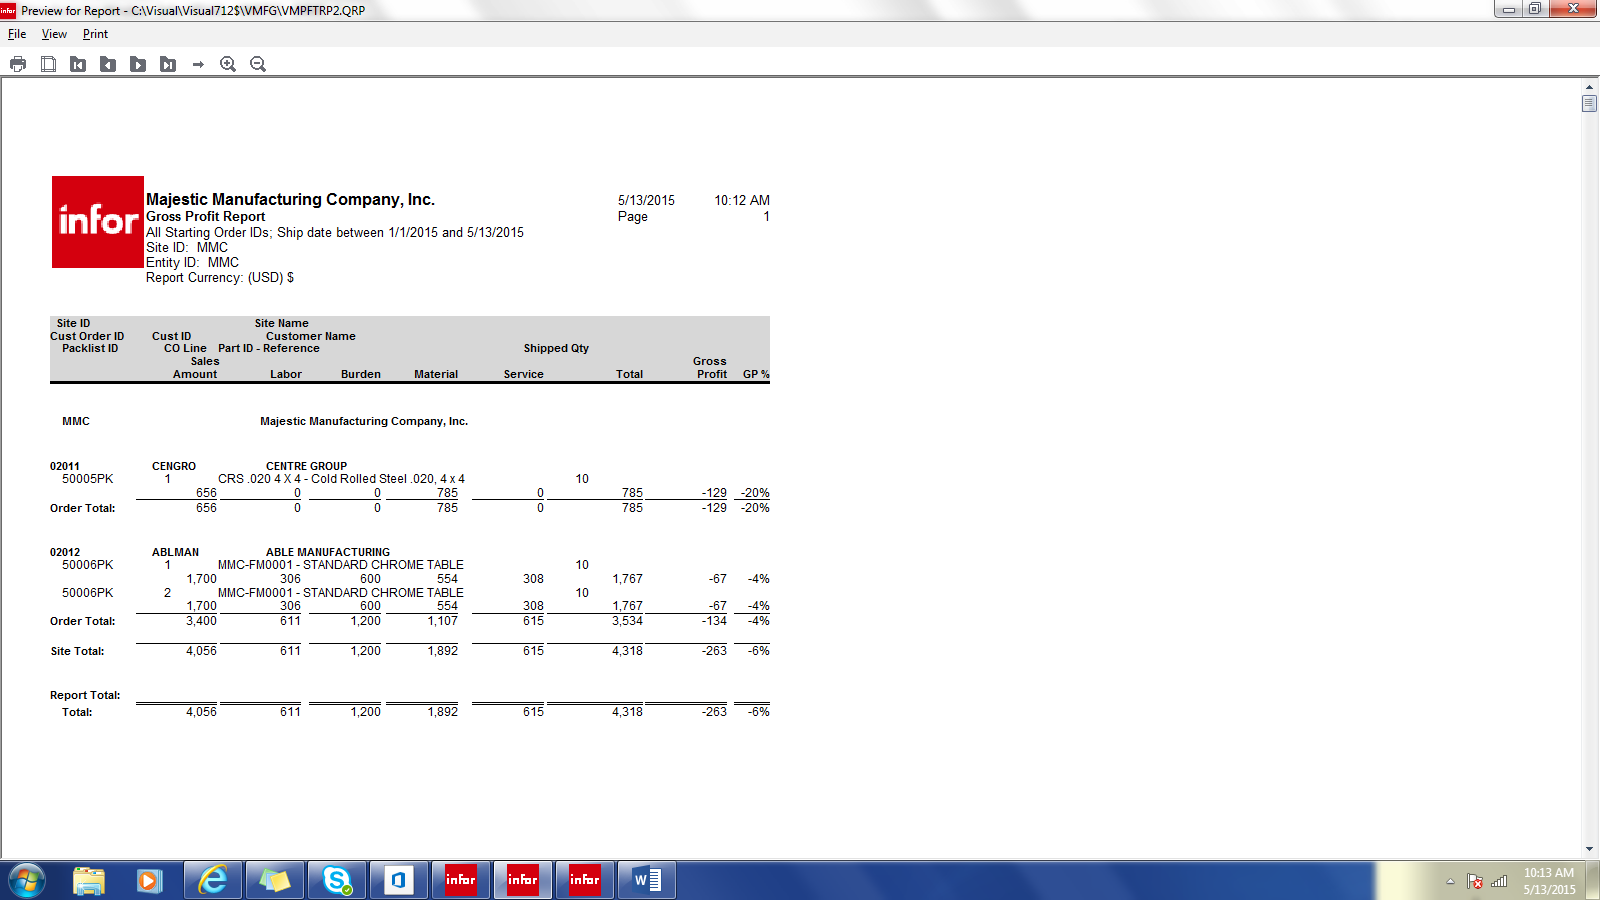Click packlist ID 50005PK

[x=88, y=479]
